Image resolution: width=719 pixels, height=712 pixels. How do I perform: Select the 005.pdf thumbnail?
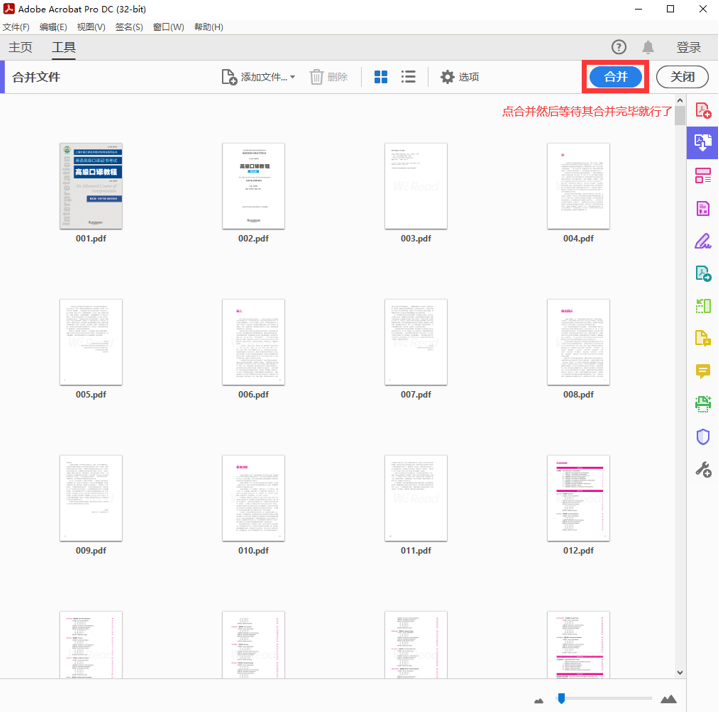pyautogui.click(x=91, y=342)
